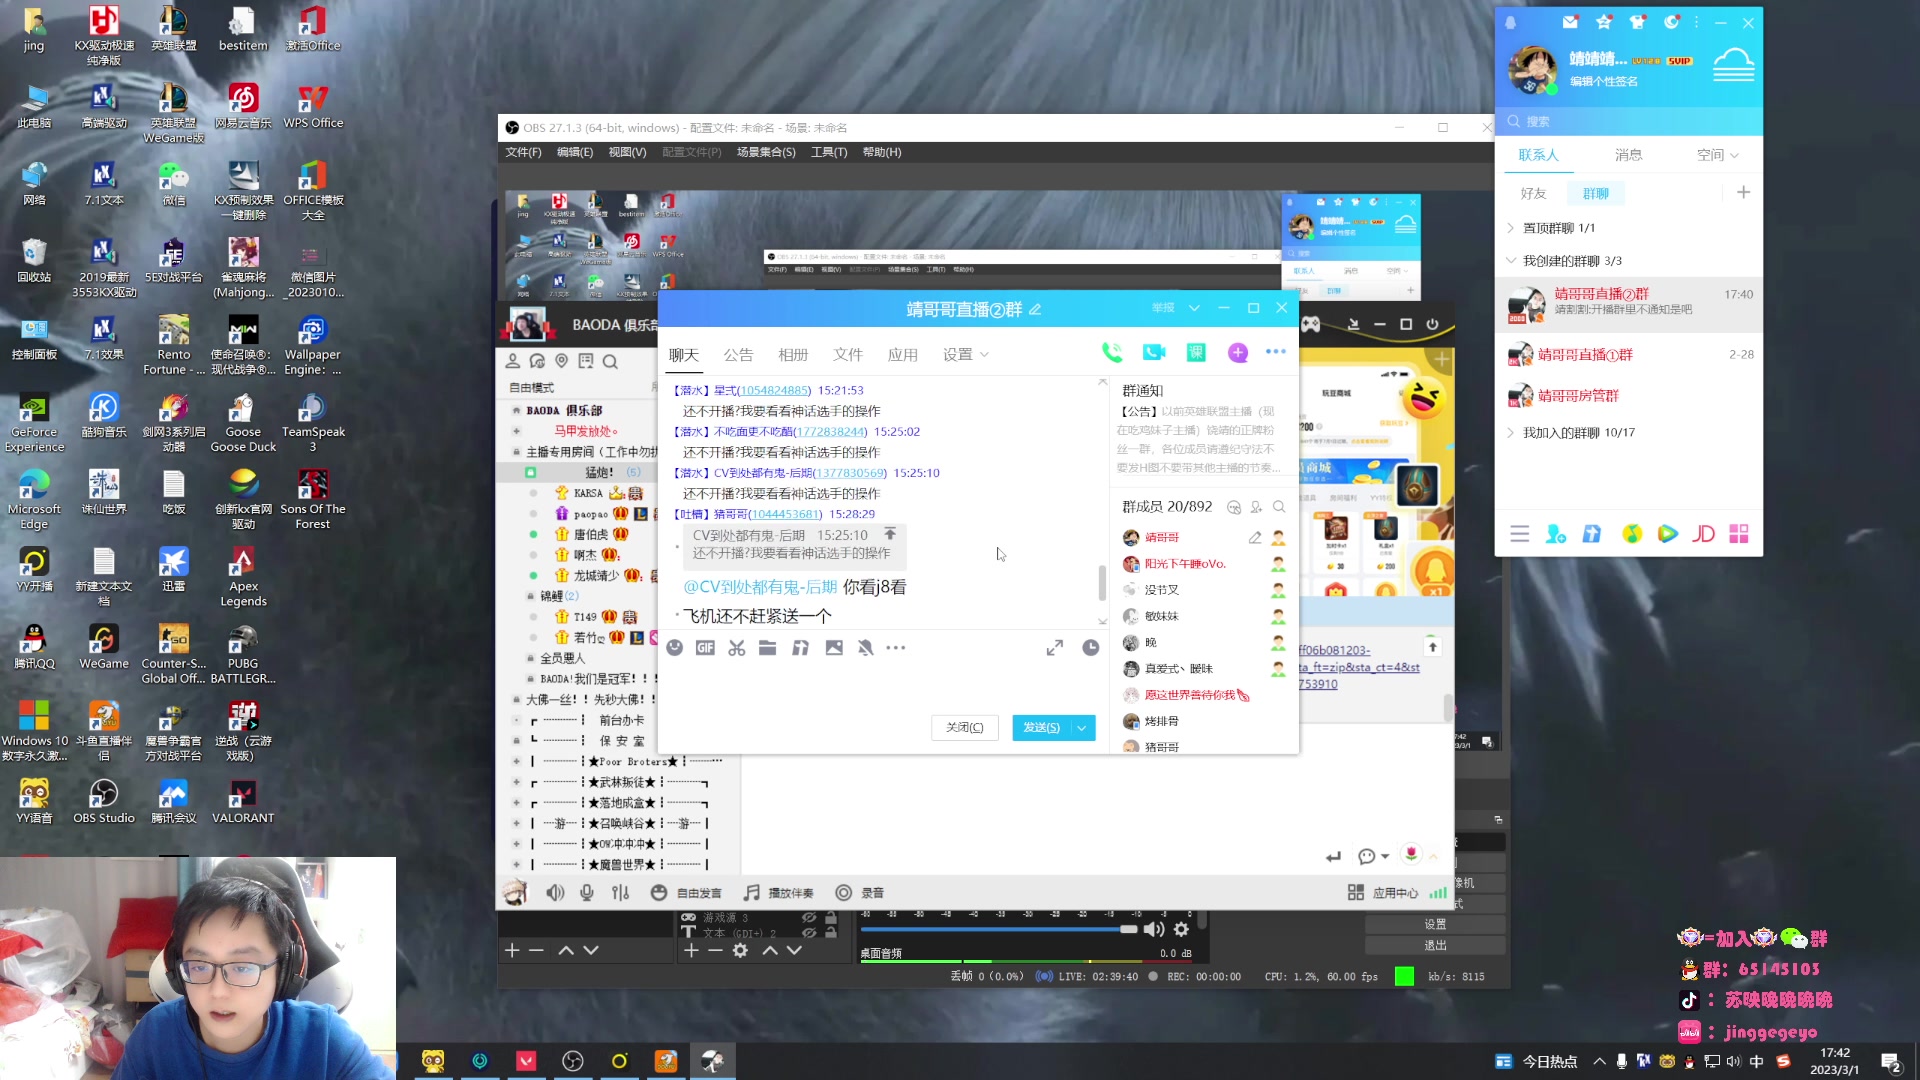Open the GIF picker in chat toolbar
Image resolution: width=1920 pixels, height=1080 pixels.
point(705,648)
